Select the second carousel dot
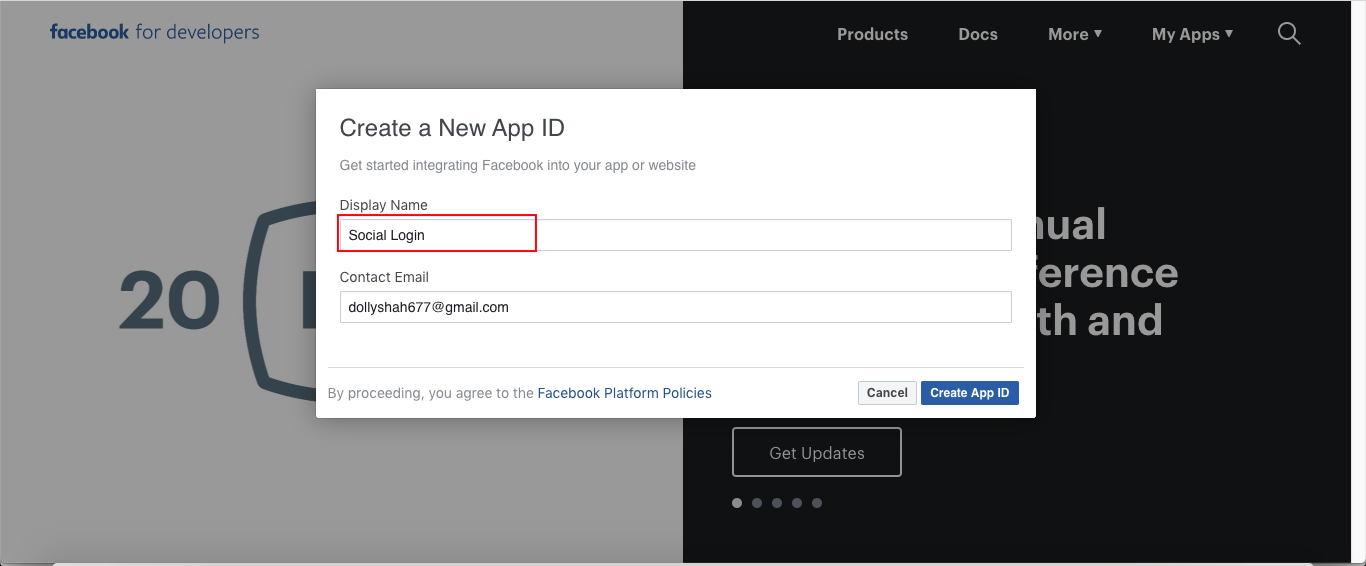1366x566 pixels. pyautogui.click(x=757, y=503)
